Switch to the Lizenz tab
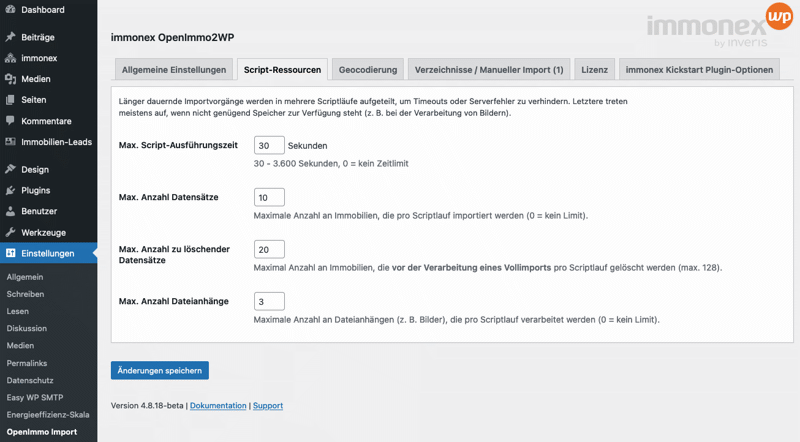The height and width of the screenshot is (442, 800). [594, 69]
